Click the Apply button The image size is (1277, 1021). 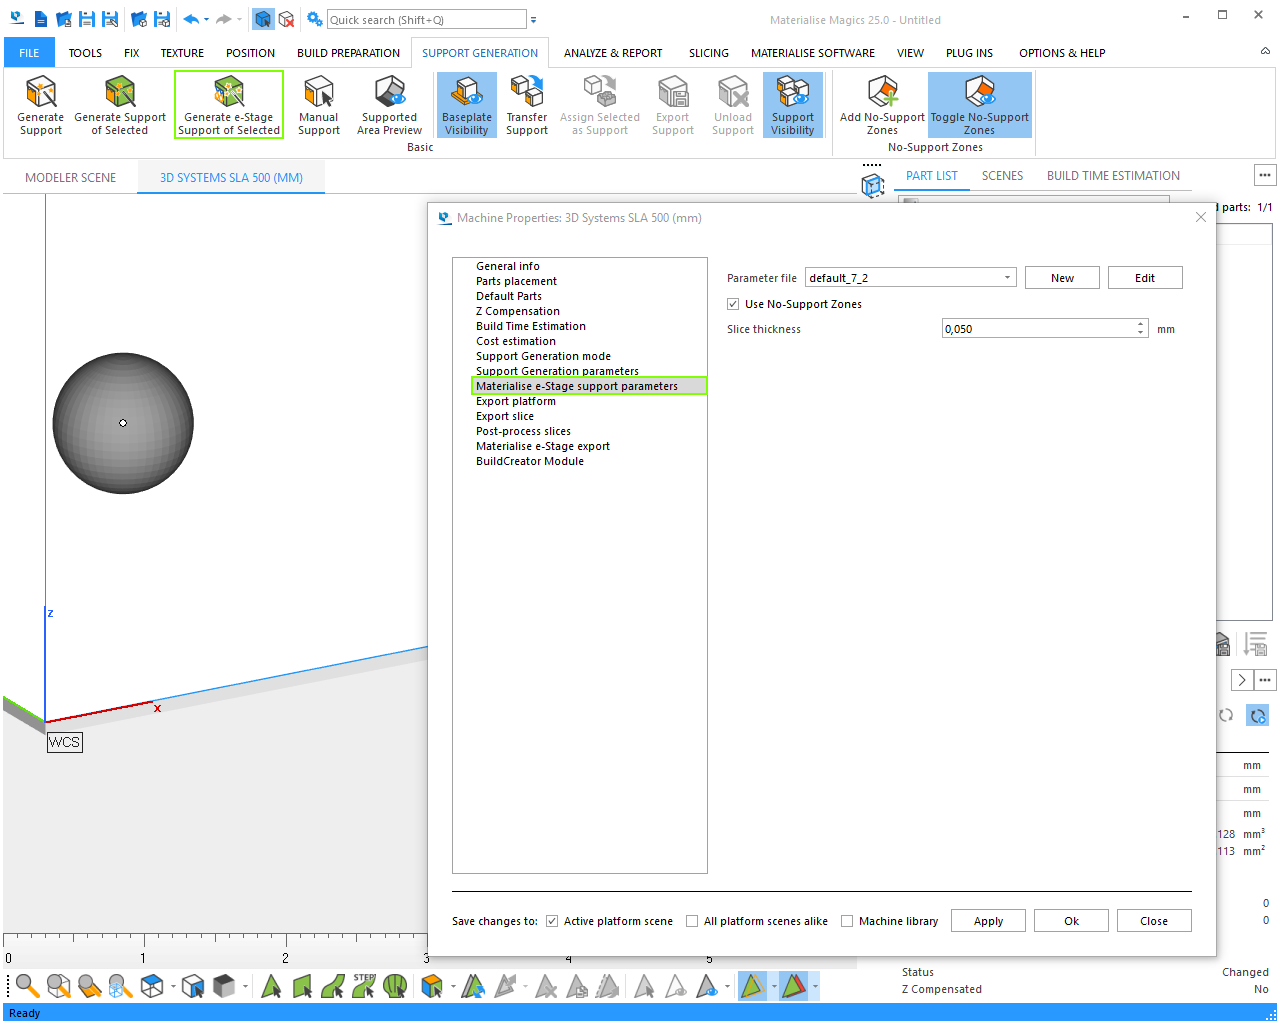[987, 920]
